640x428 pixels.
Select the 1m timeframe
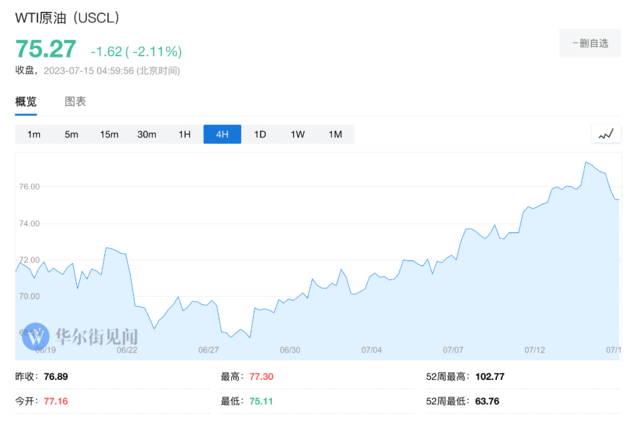pyautogui.click(x=34, y=135)
